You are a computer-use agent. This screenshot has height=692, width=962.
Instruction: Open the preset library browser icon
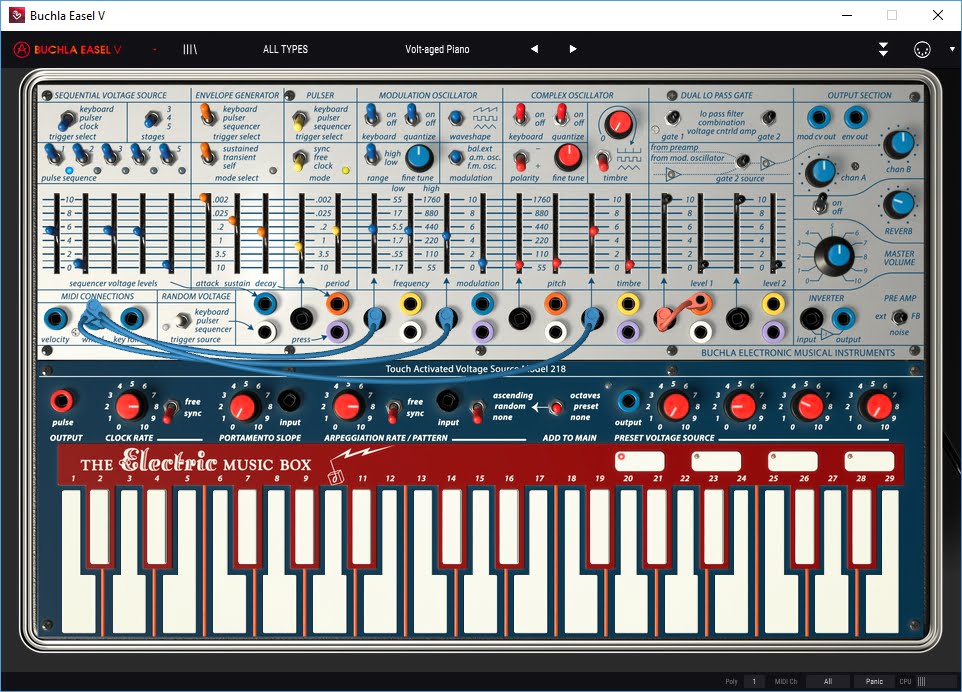tap(190, 49)
